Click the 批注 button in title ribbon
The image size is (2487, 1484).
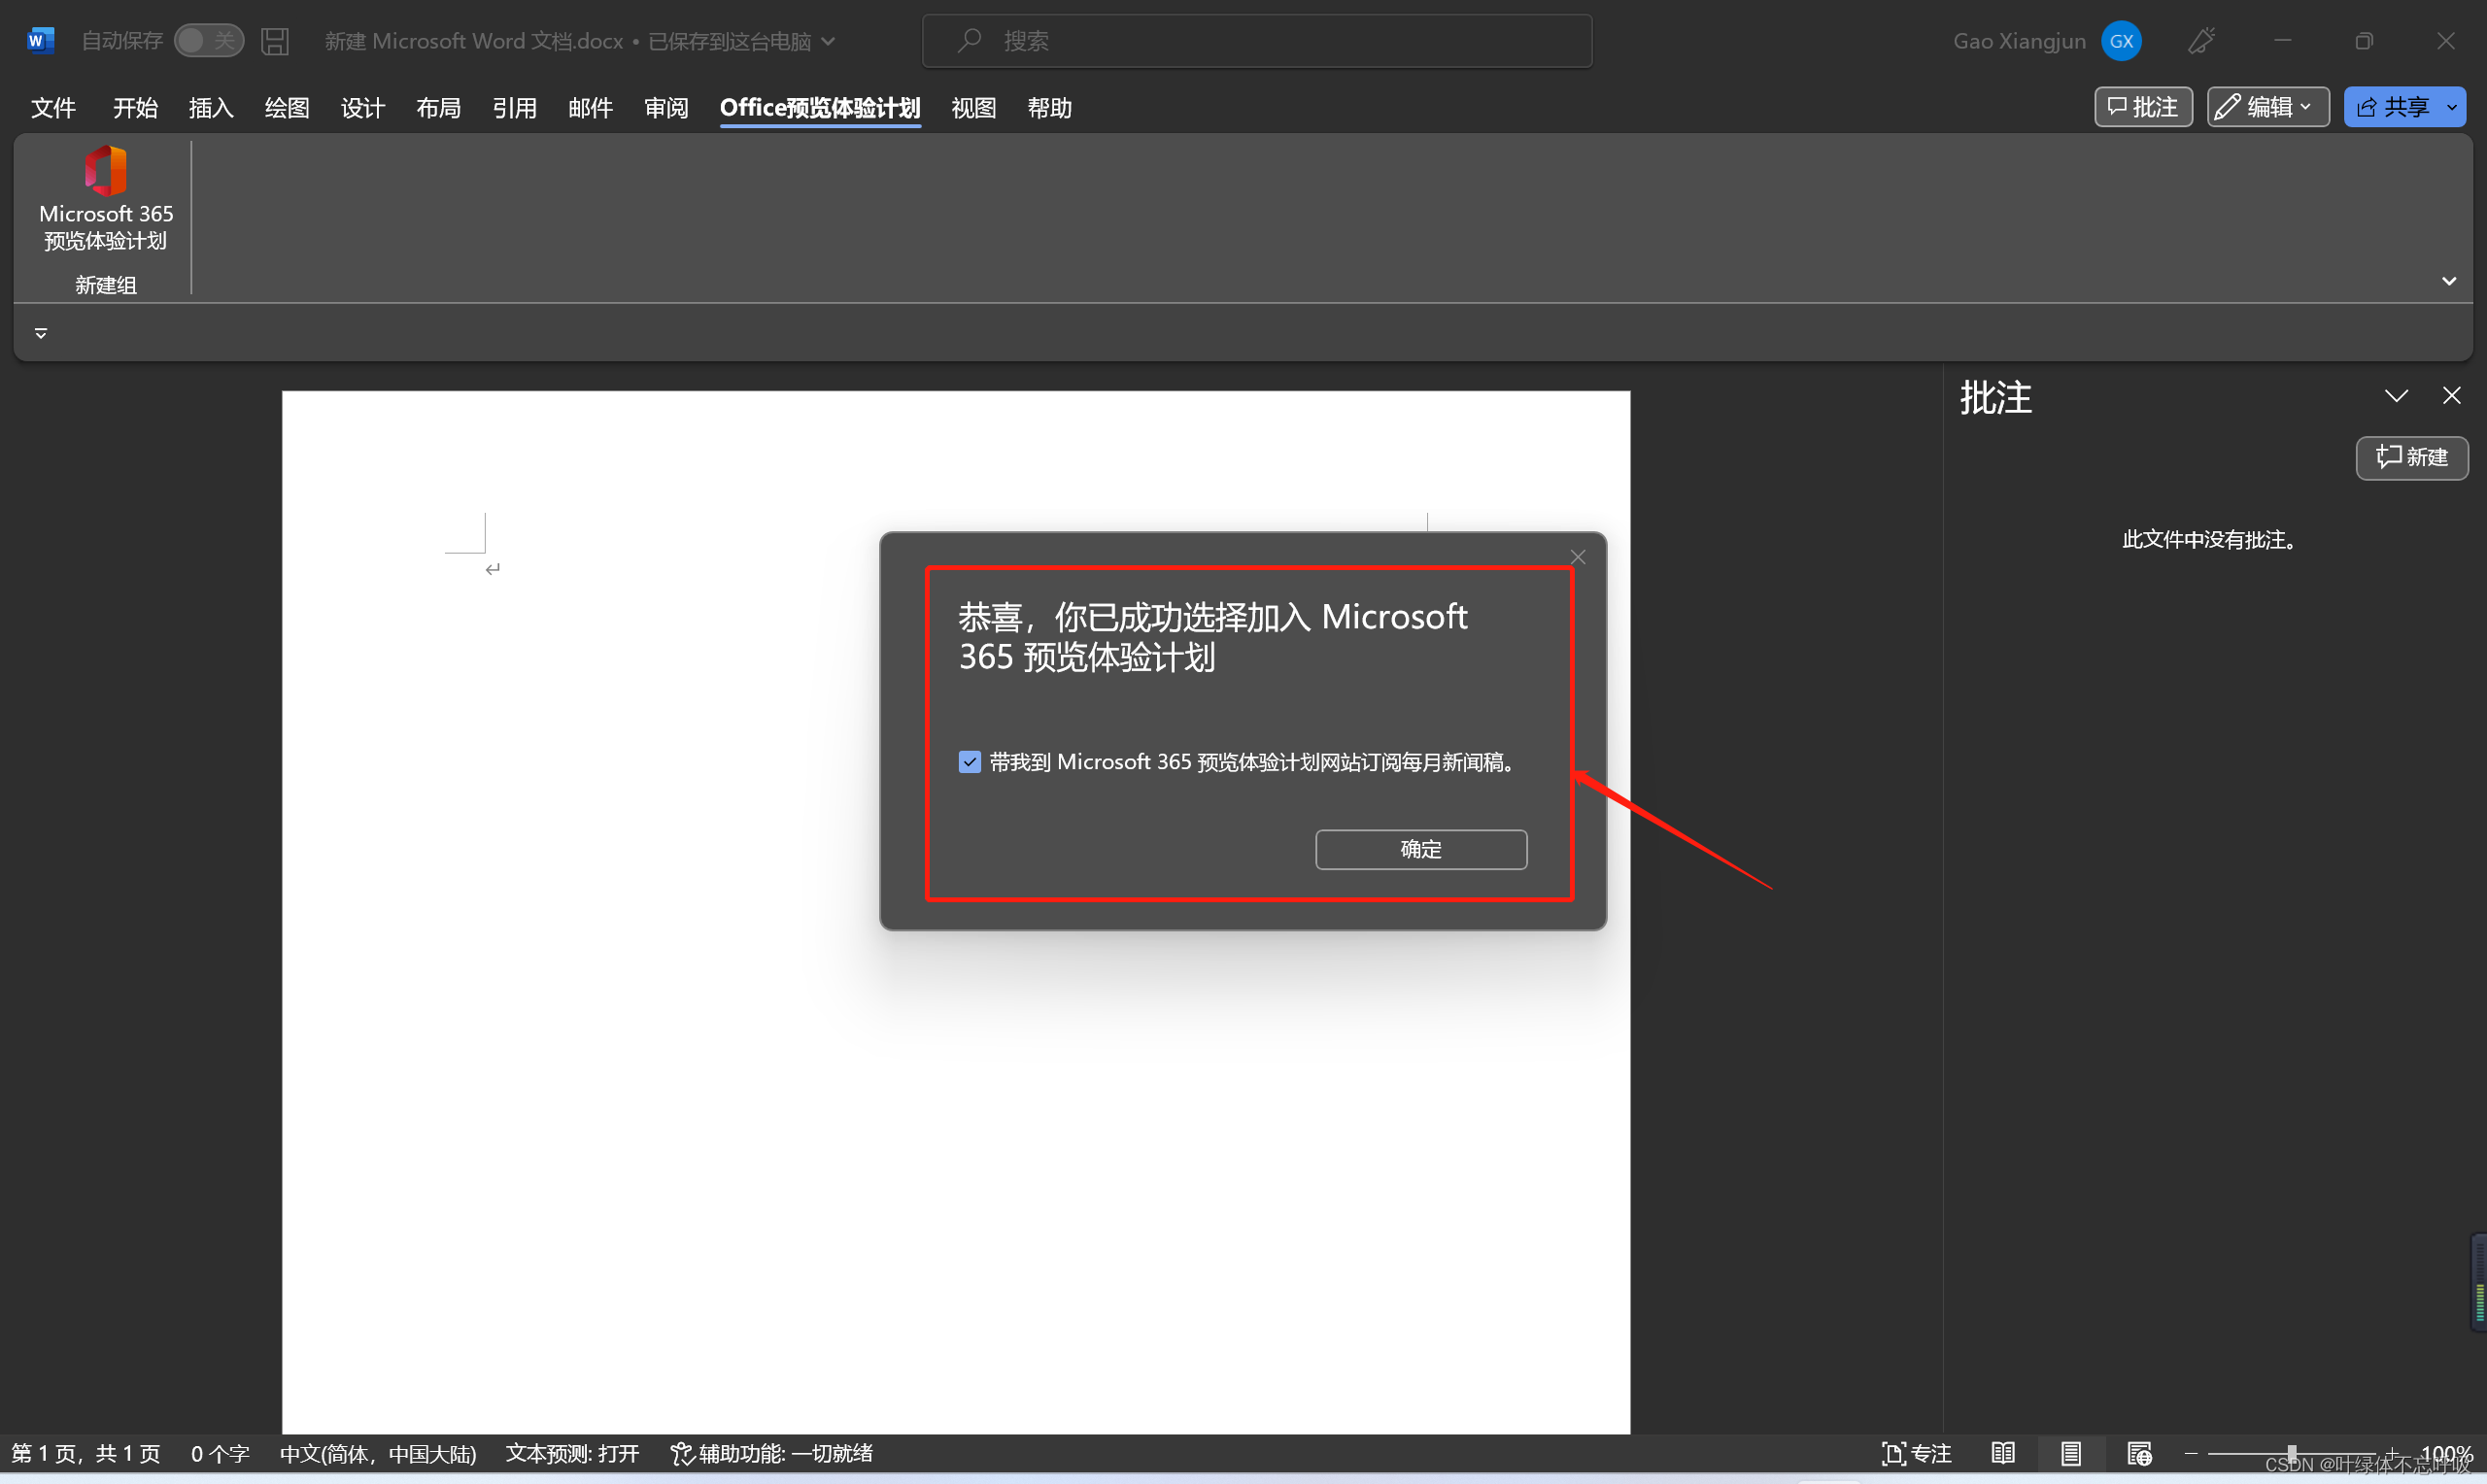point(2143,107)
